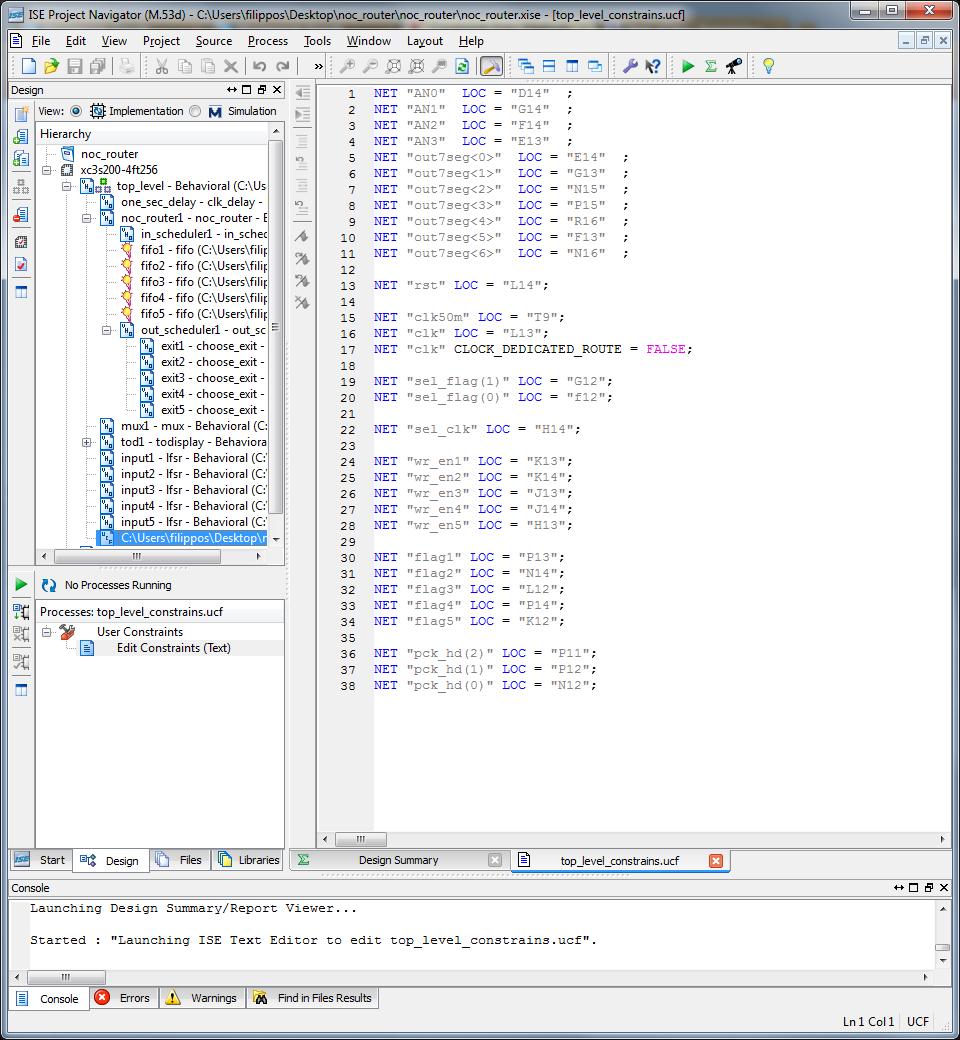This screenshot has height=1040, width=960.
Task: Click the Cascade windows toolbar icon
Action: click(x=525, y=66)
